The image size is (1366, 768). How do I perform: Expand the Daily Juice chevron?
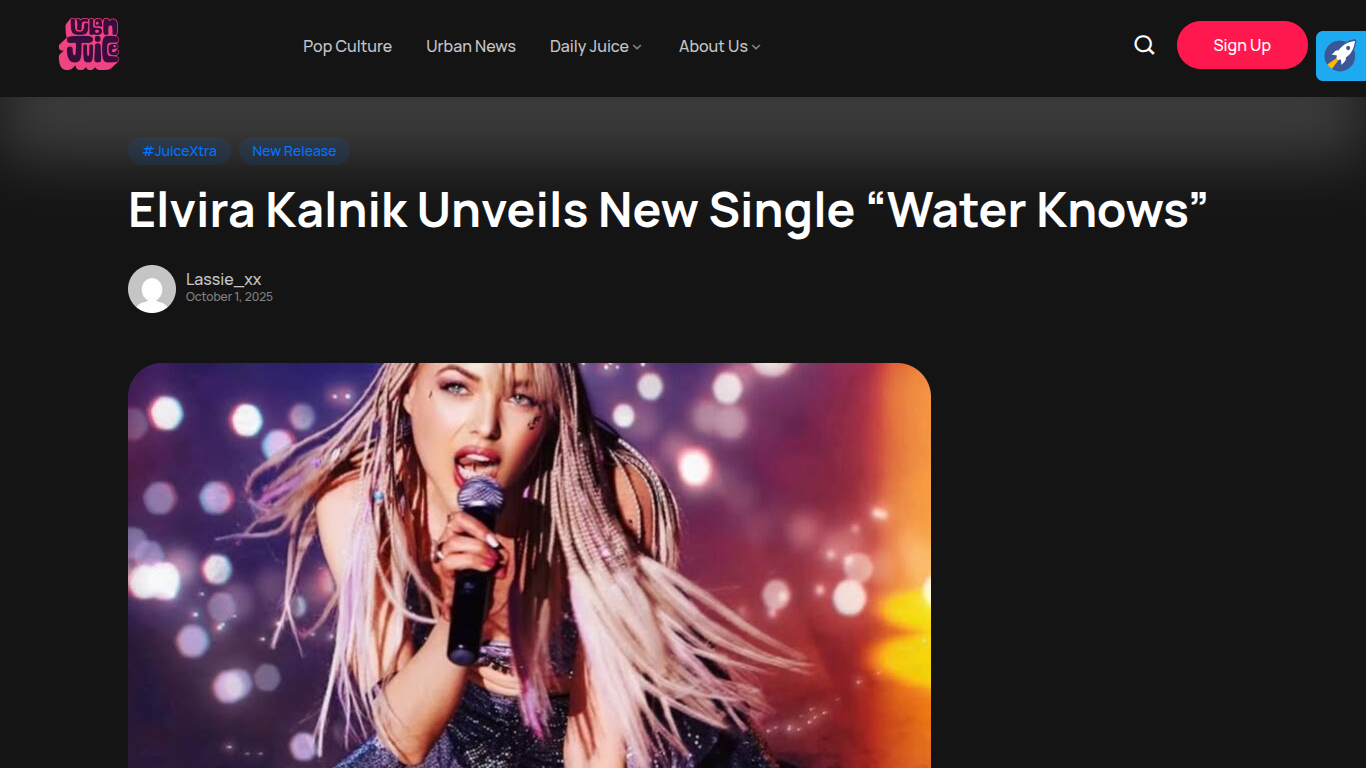[637, 47]
